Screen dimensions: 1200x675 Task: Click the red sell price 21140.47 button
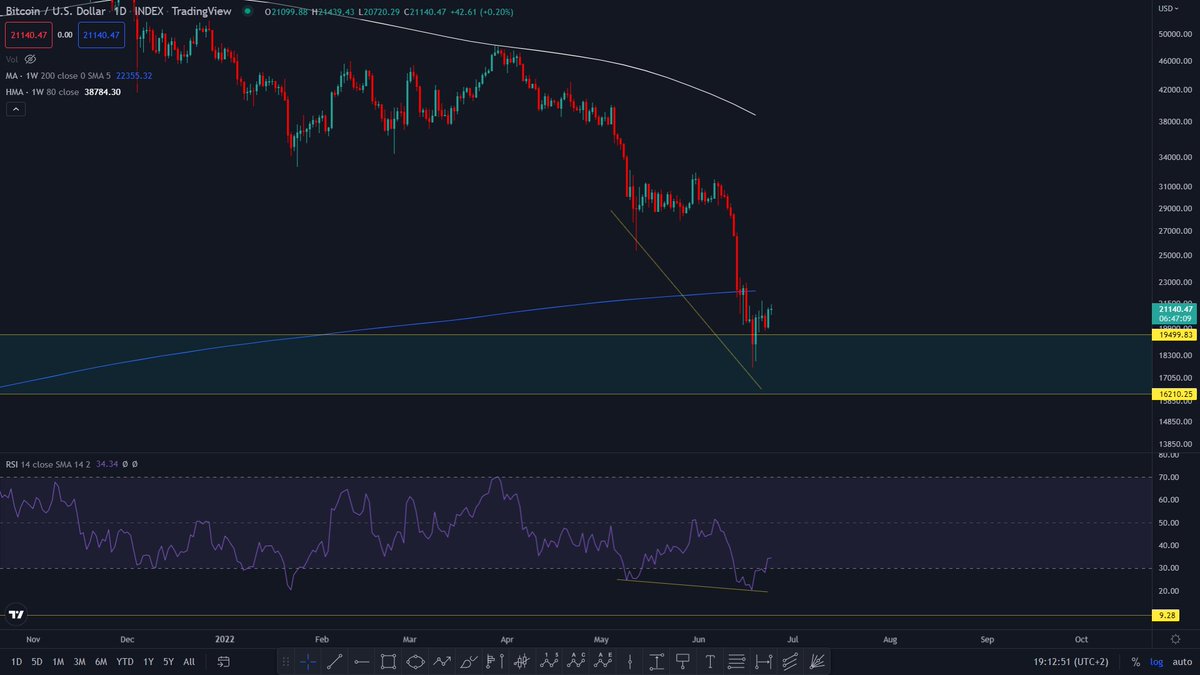(x=27, y=35)
